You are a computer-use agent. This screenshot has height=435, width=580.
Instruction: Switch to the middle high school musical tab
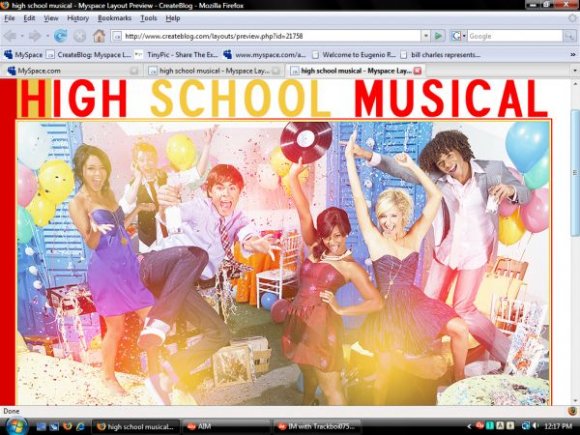coord(213,71)
